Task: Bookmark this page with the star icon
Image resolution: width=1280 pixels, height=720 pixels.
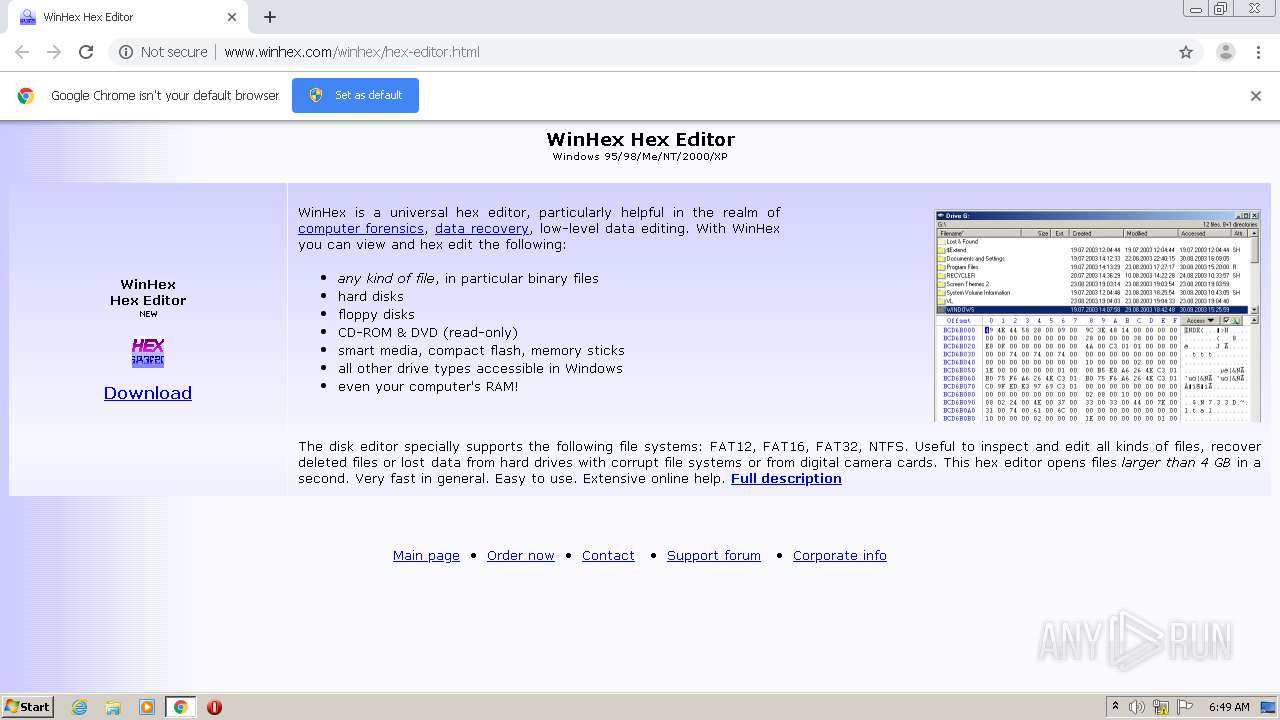Action: (1186, 52)
